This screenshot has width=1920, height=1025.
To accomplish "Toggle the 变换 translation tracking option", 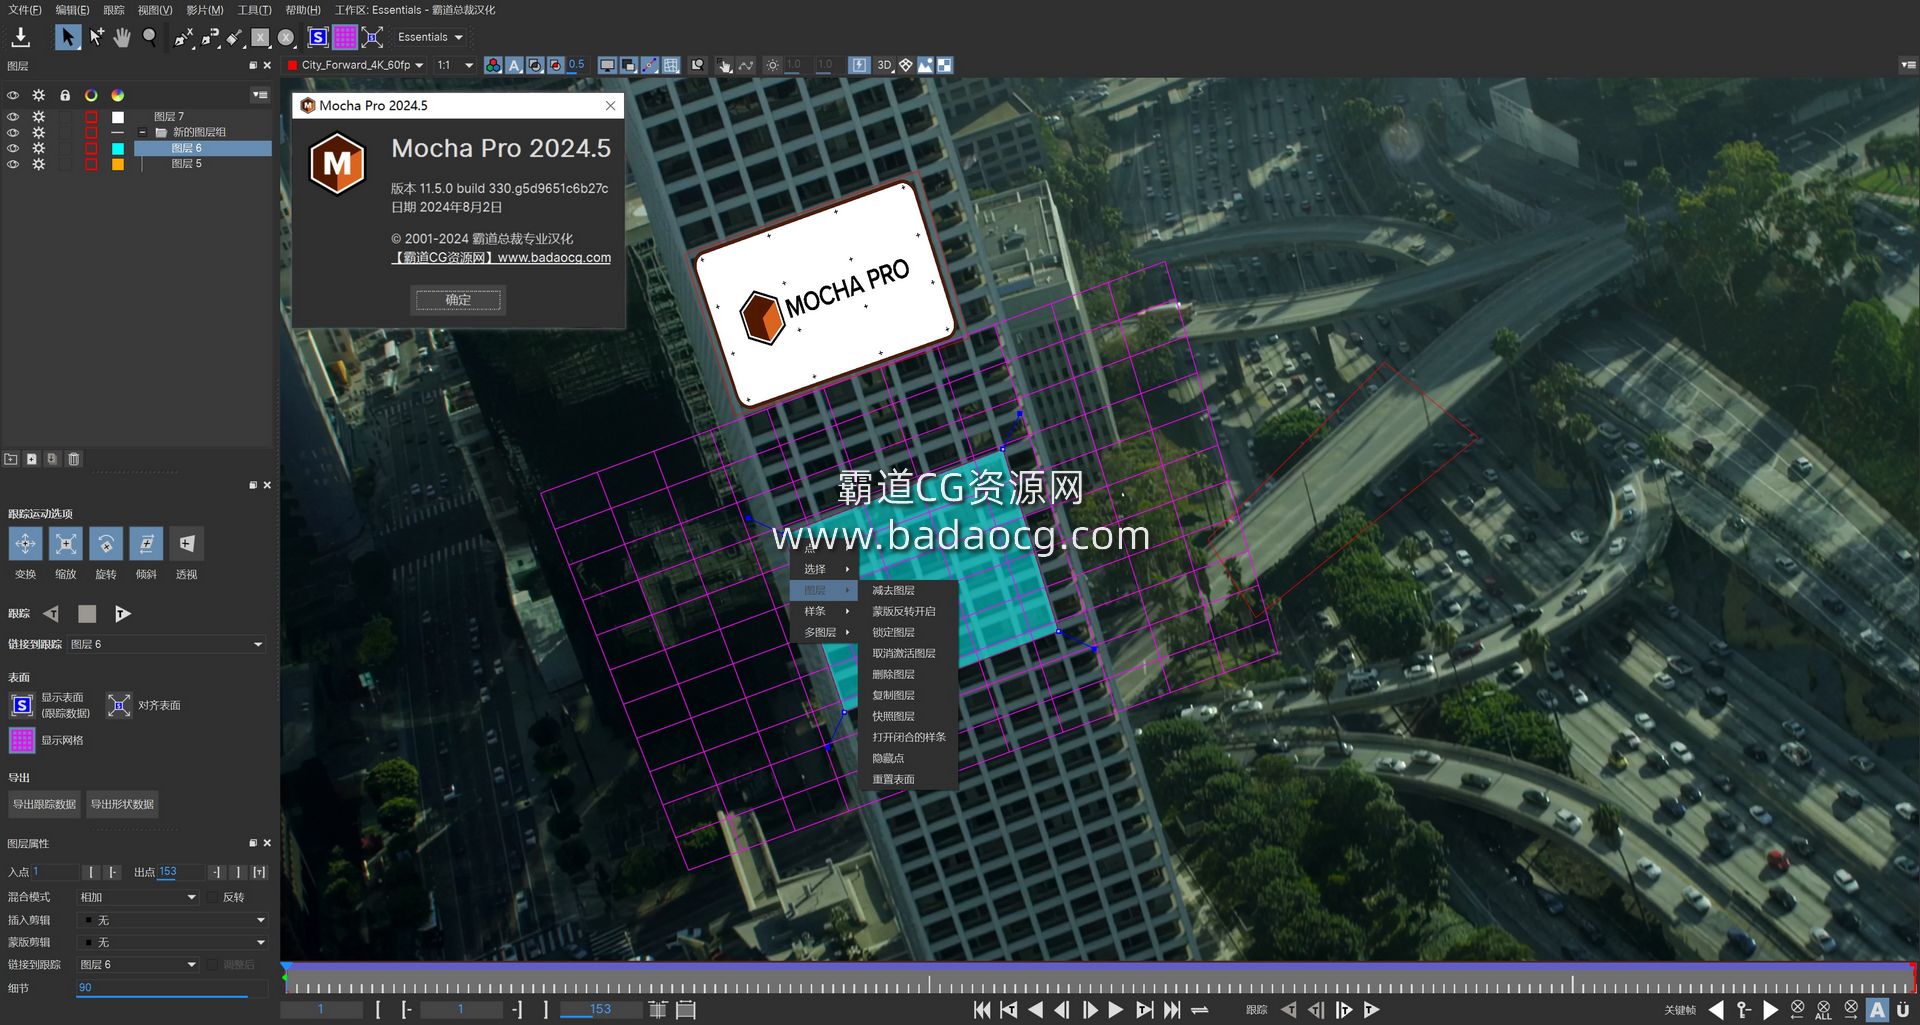I will [25, 544].
